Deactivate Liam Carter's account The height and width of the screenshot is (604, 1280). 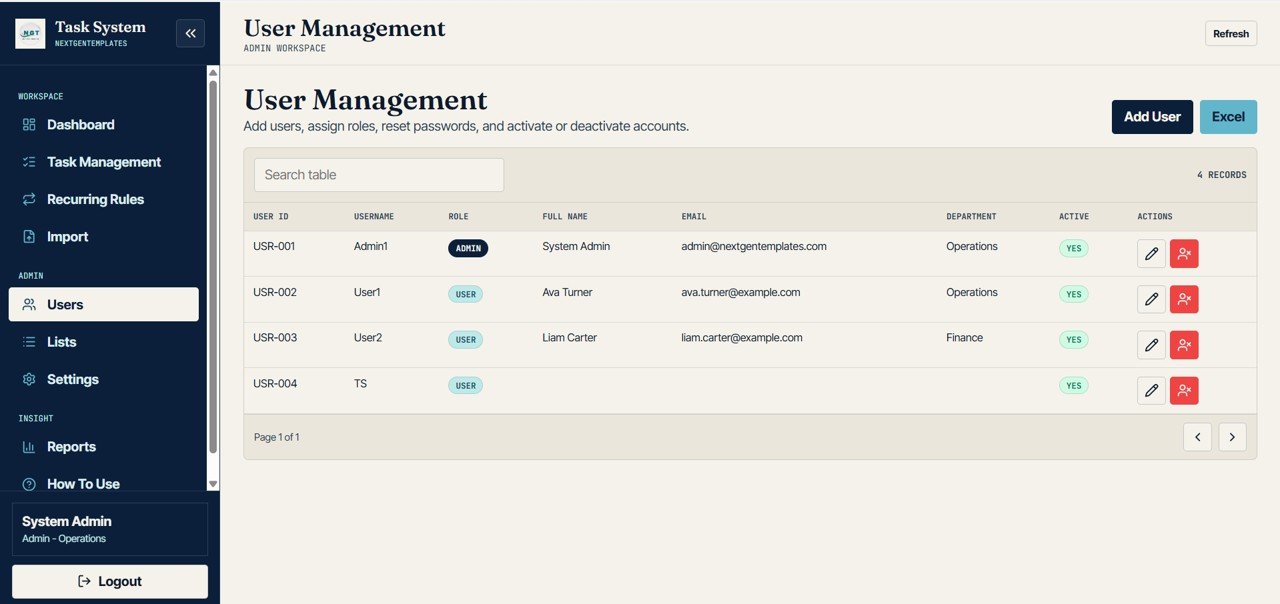[x=1184, y=345]
